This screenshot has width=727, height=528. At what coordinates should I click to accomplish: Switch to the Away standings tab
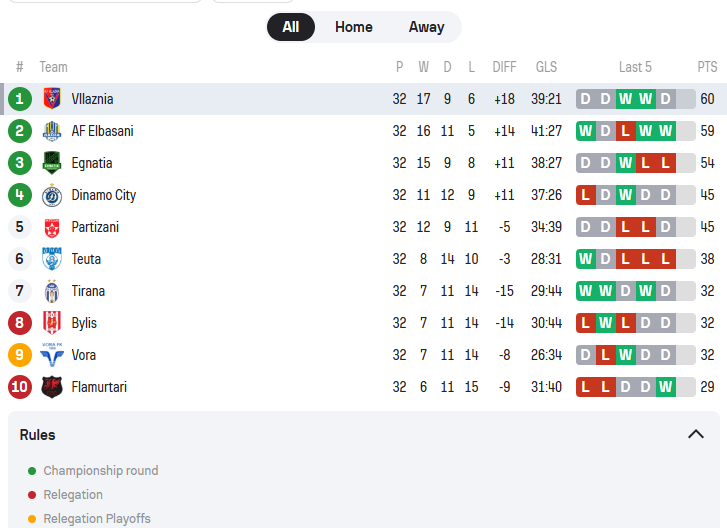[426, 27]
